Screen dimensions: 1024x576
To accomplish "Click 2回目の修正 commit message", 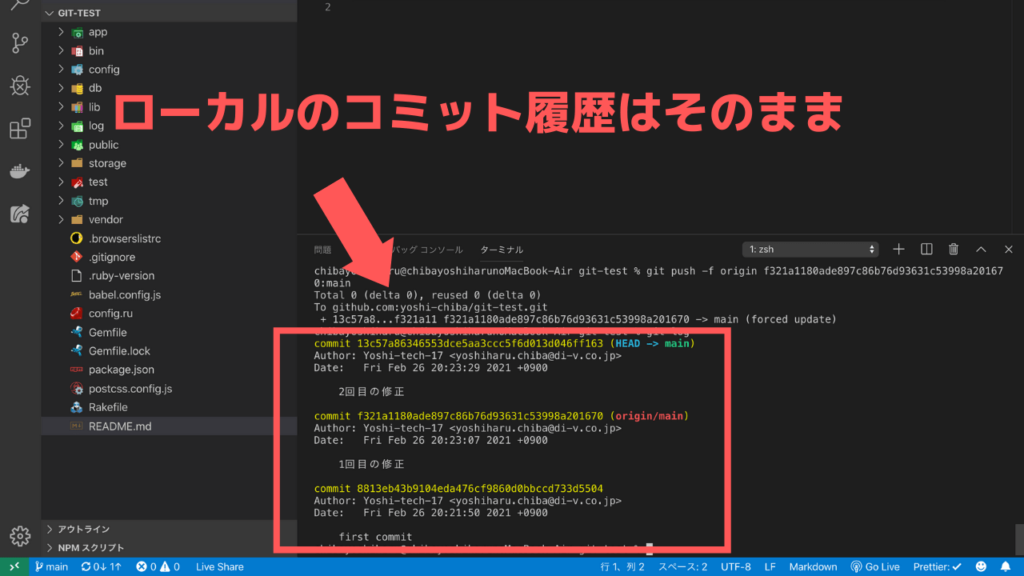I will pos(371,392).
